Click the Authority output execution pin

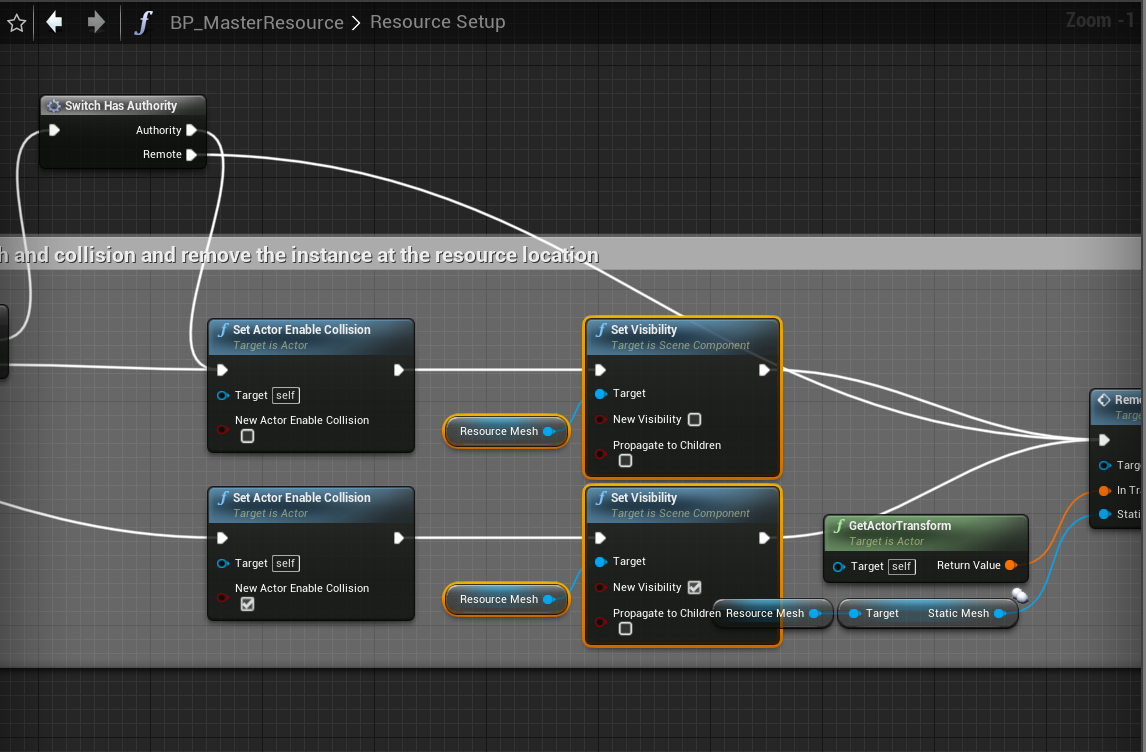[x=191, y=130]
